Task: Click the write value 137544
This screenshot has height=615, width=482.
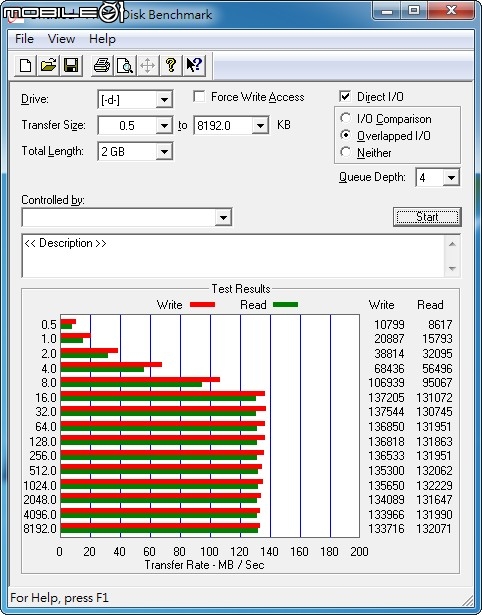Action: pos(386,412)
